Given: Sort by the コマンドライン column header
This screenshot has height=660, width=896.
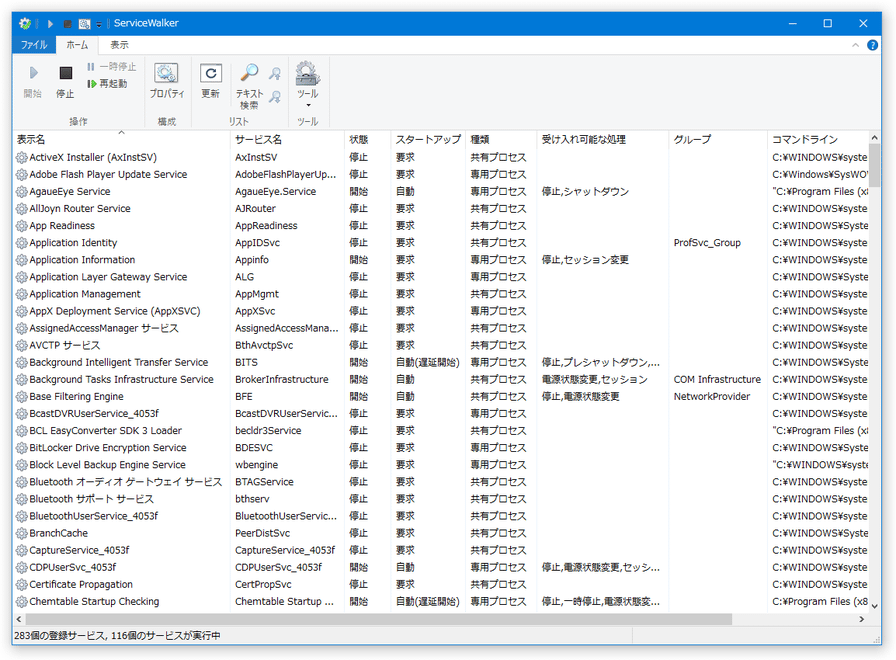Looking at the screenshot, I should point(818,139).
